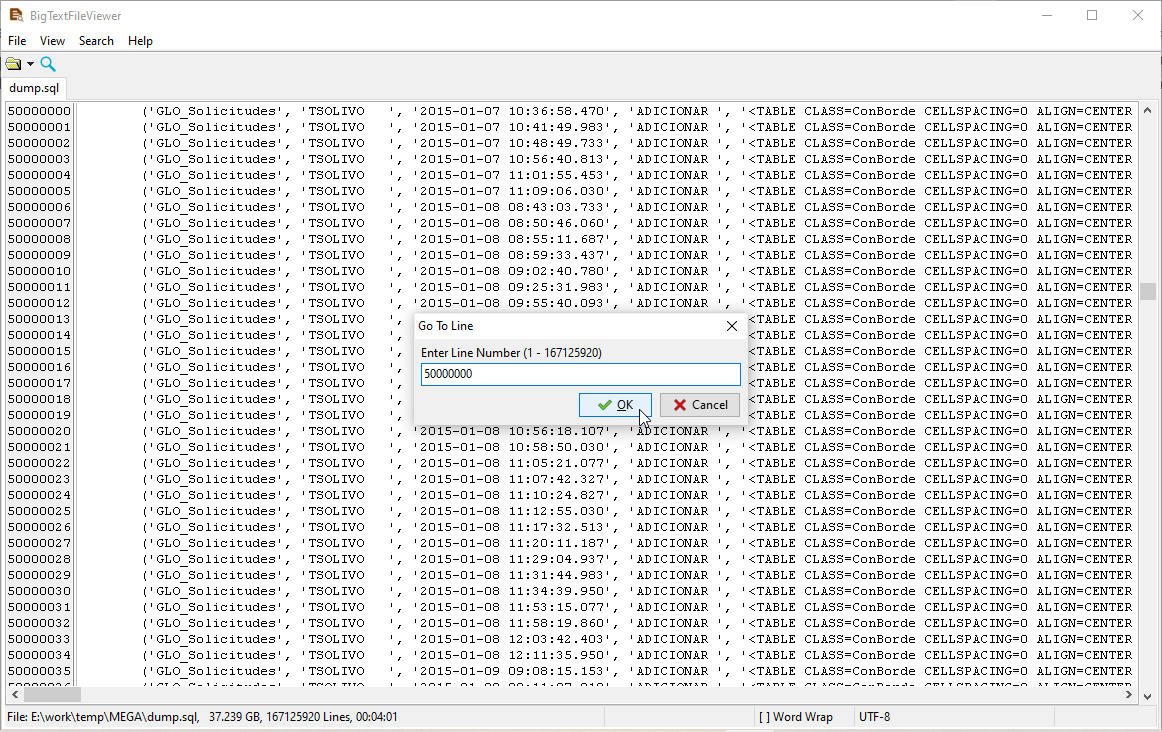Maximize the BigTextFileViewer window
The width and height of the screenshot is (1162, 732).
click(1092, 16)
